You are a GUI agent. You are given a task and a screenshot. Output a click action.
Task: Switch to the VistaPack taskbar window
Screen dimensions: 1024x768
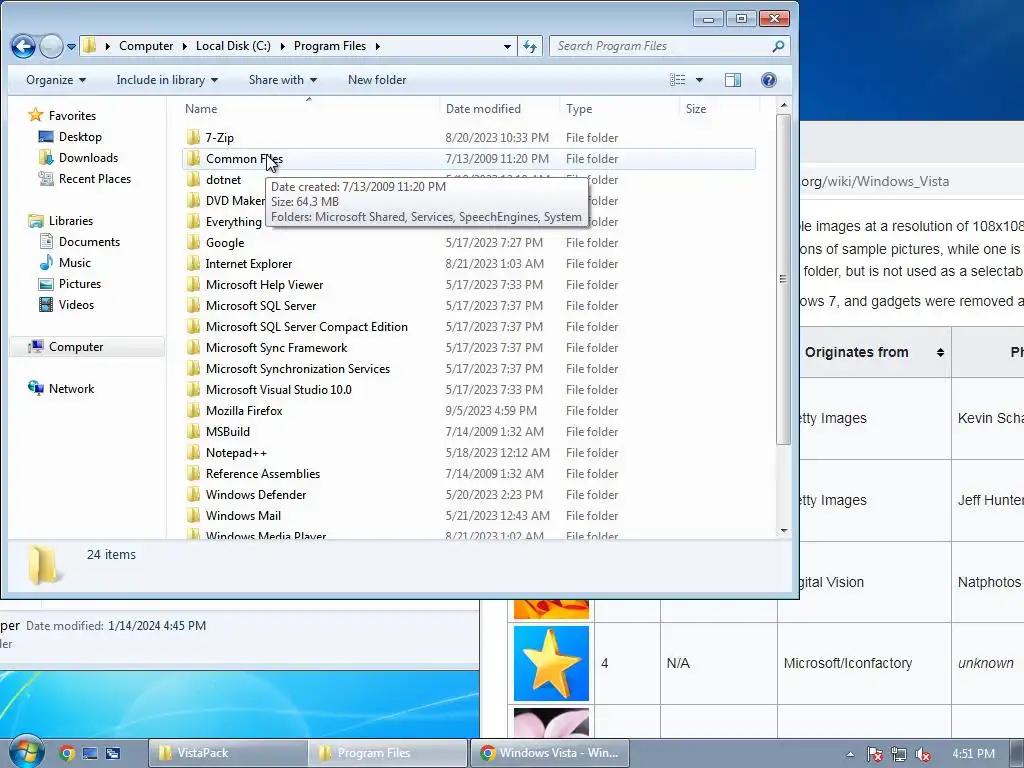point(227,753)
